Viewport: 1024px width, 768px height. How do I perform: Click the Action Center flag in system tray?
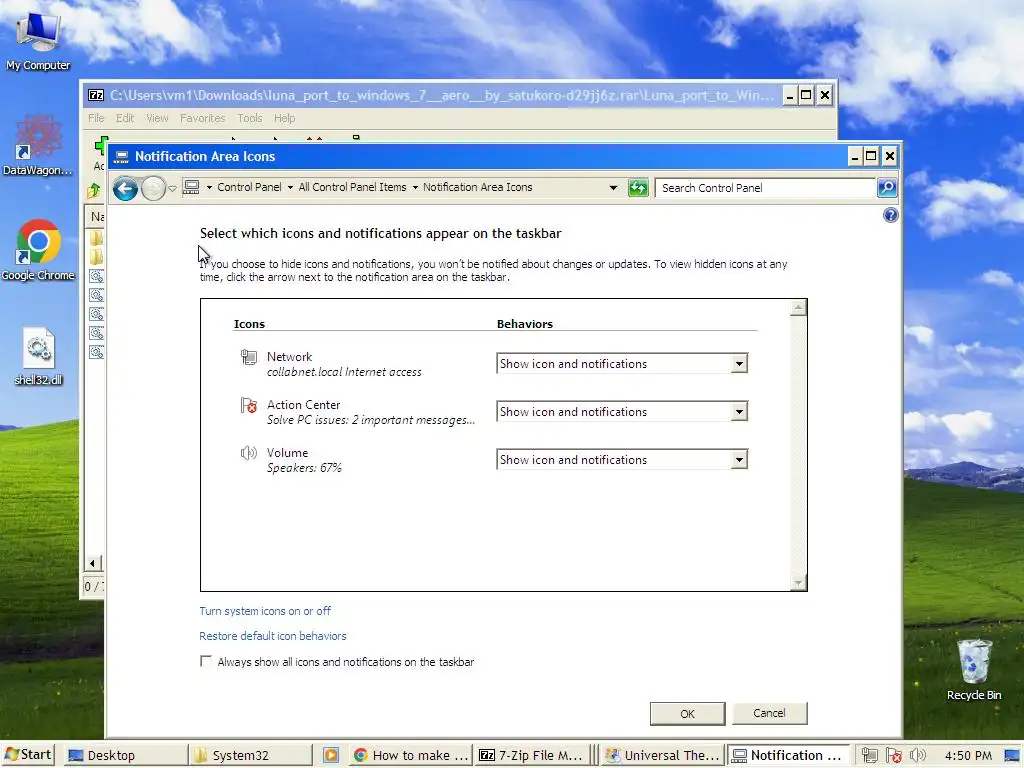point(894,756)
